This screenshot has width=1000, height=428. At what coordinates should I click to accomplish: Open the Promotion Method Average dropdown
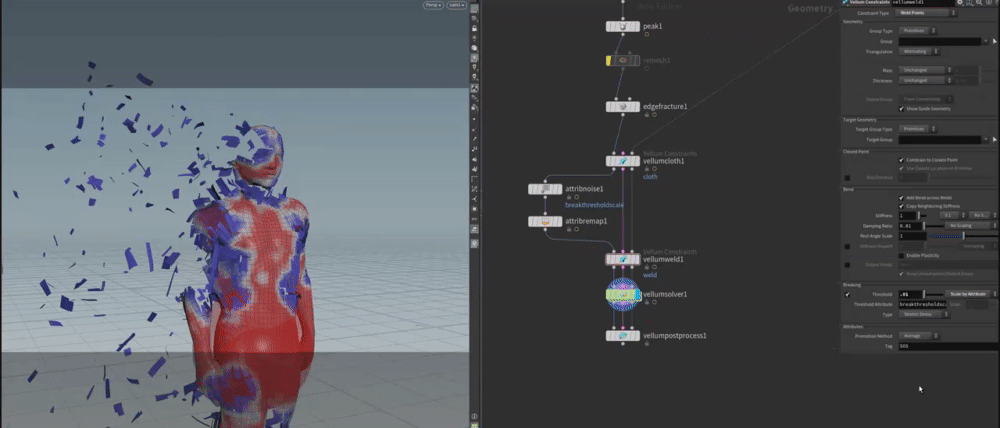pyautogui.click(x=919, y=336)
